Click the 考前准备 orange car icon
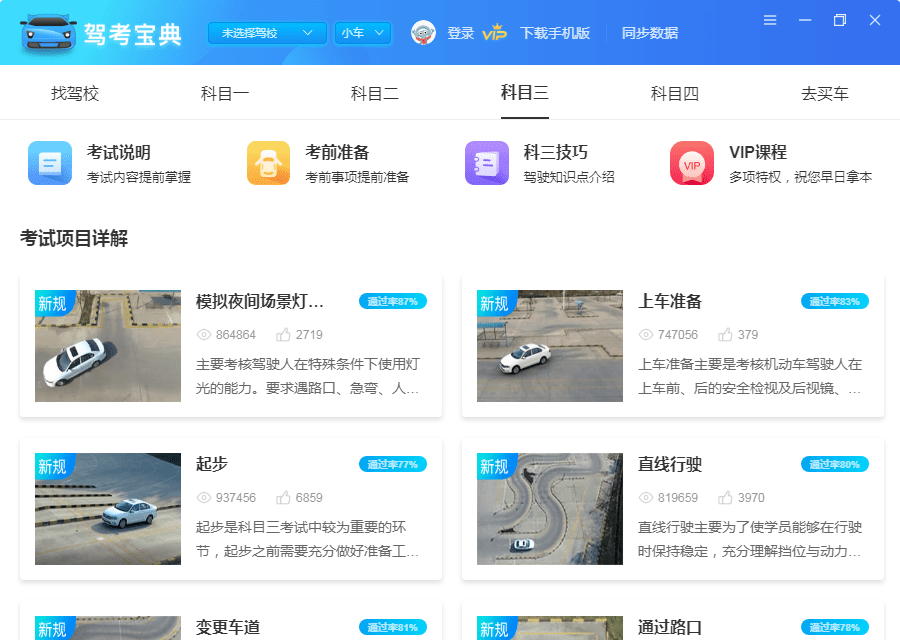This screenshot has width=900, height=640. [269, 163]
